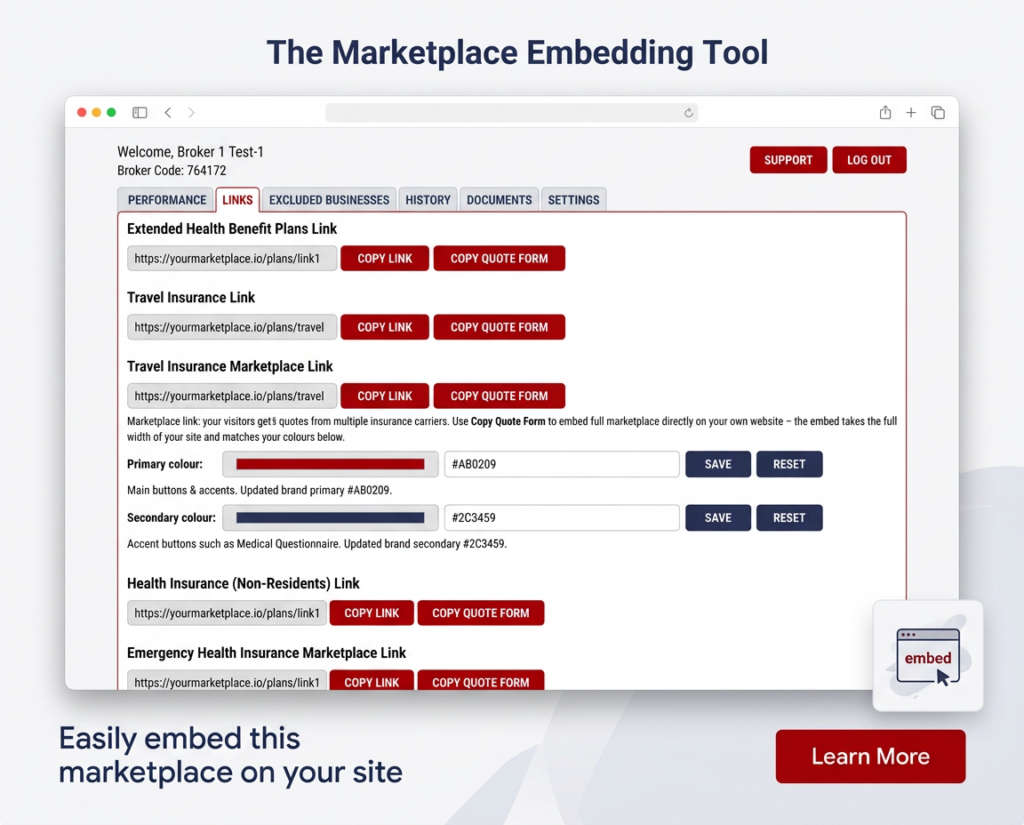Viewport: 1024px width, 825px height.
Task: Open the primary colour red swatch
Action: (x=330, y=464)
